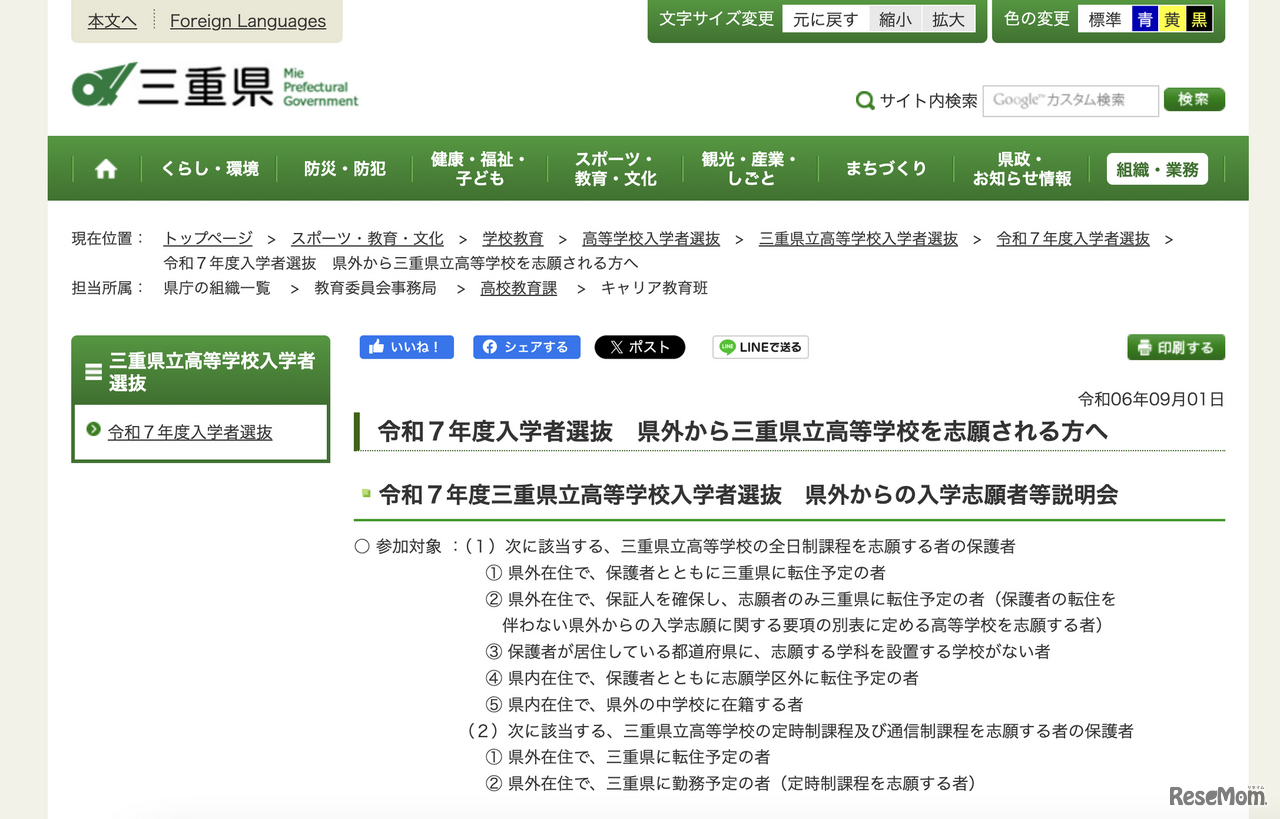Select the 組織・業務 tab
The width and height of the screenshot is (1280, 819).
(1156, 168)
